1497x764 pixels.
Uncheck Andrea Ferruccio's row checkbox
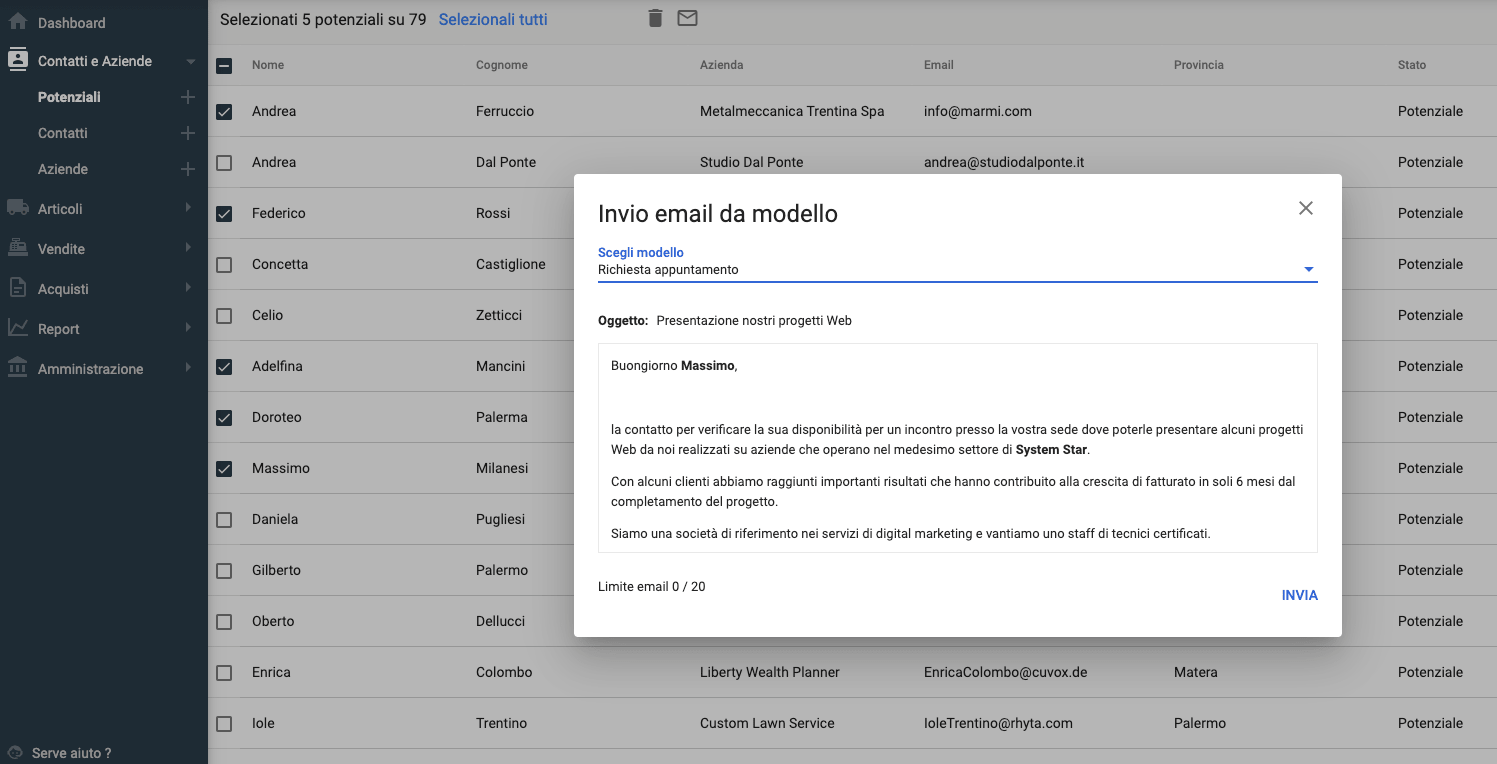(x=224, y=111)
